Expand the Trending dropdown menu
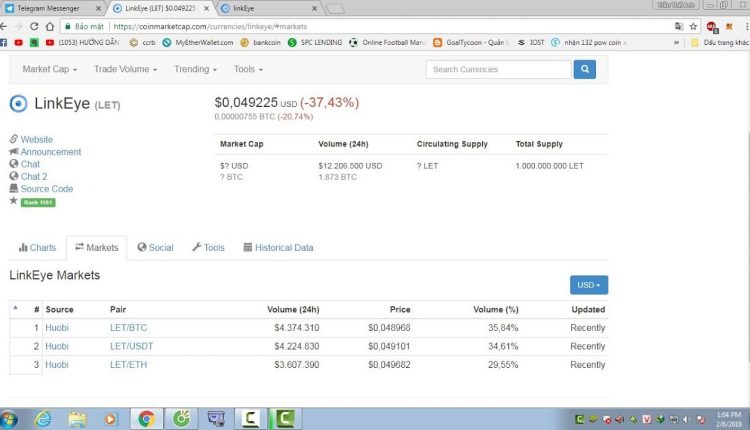750x430 pixels. [195, 69]
